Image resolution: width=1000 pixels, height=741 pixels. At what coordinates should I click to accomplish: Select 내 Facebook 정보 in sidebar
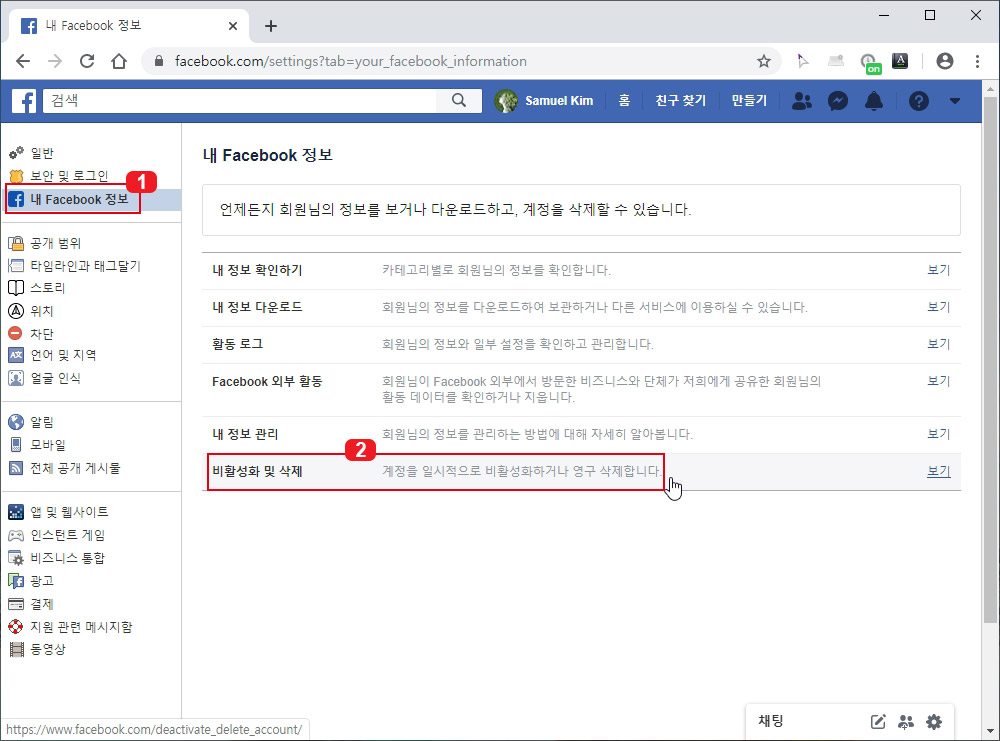(79, 200)
